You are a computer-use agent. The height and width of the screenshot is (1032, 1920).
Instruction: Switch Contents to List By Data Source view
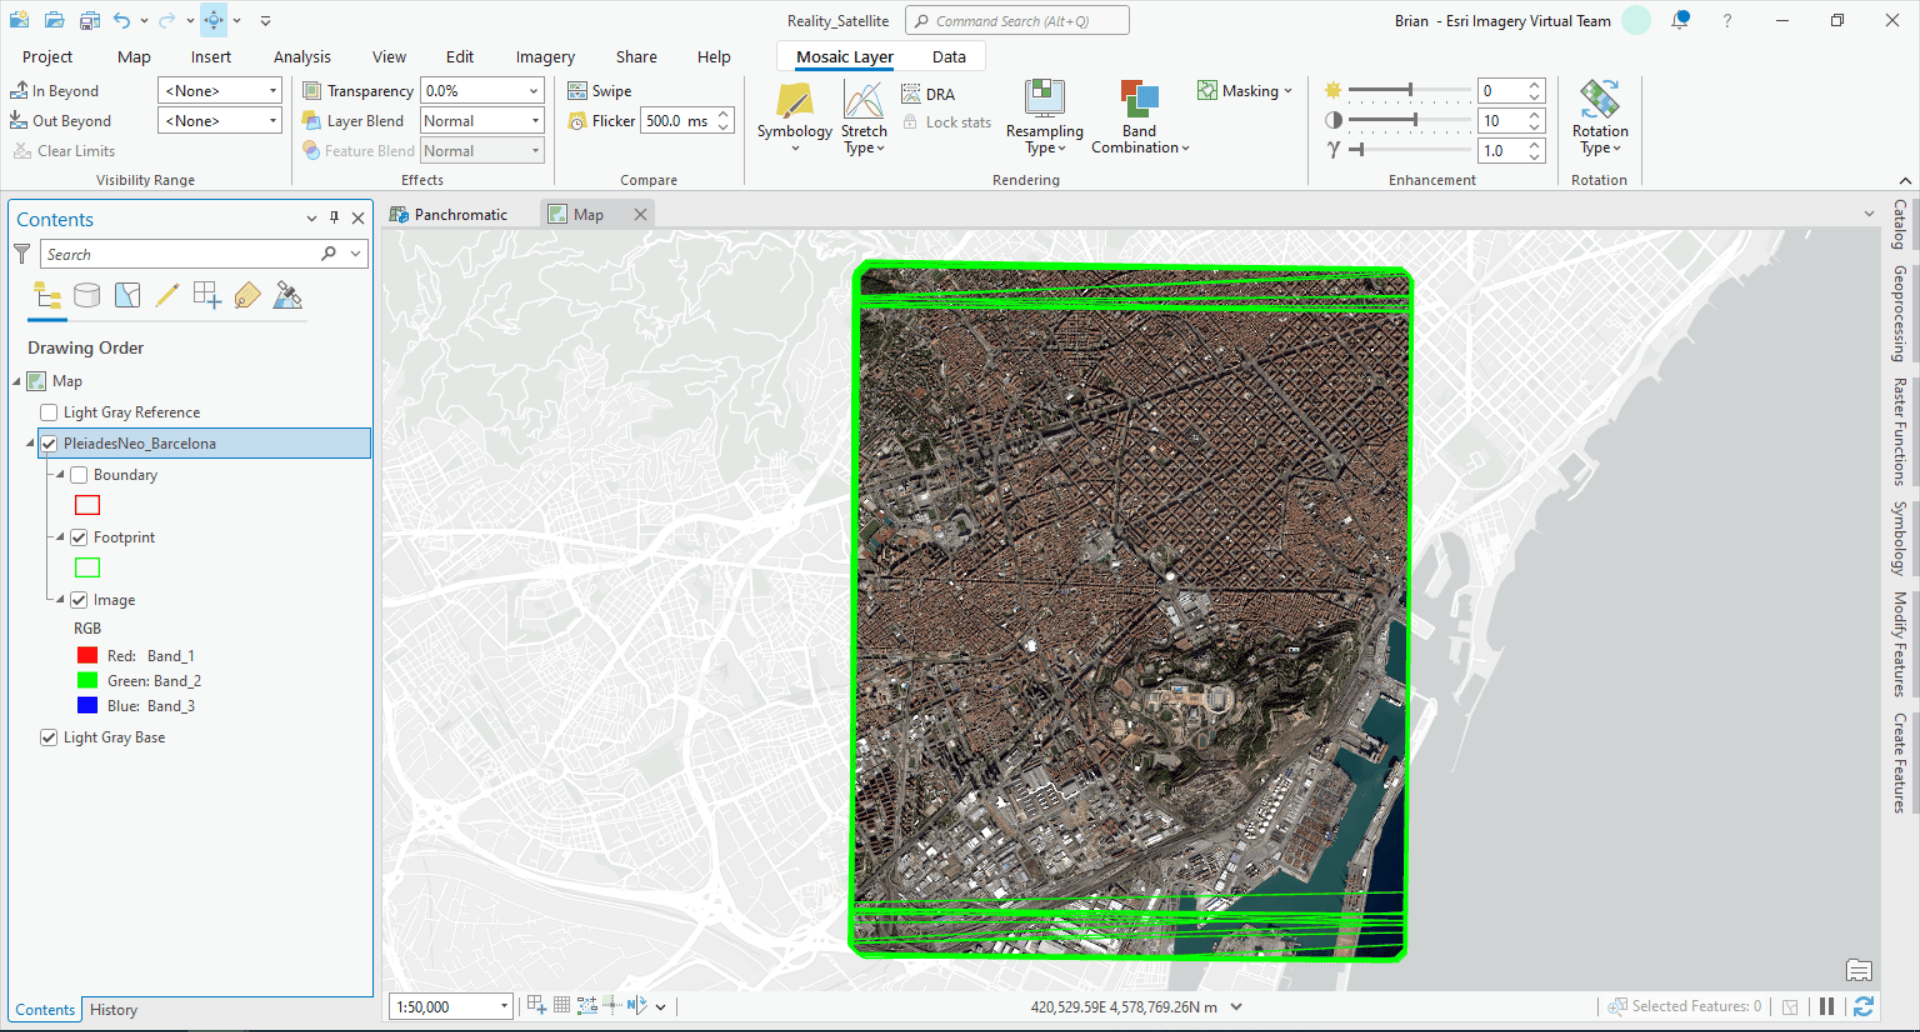click(x=87, y=295)
